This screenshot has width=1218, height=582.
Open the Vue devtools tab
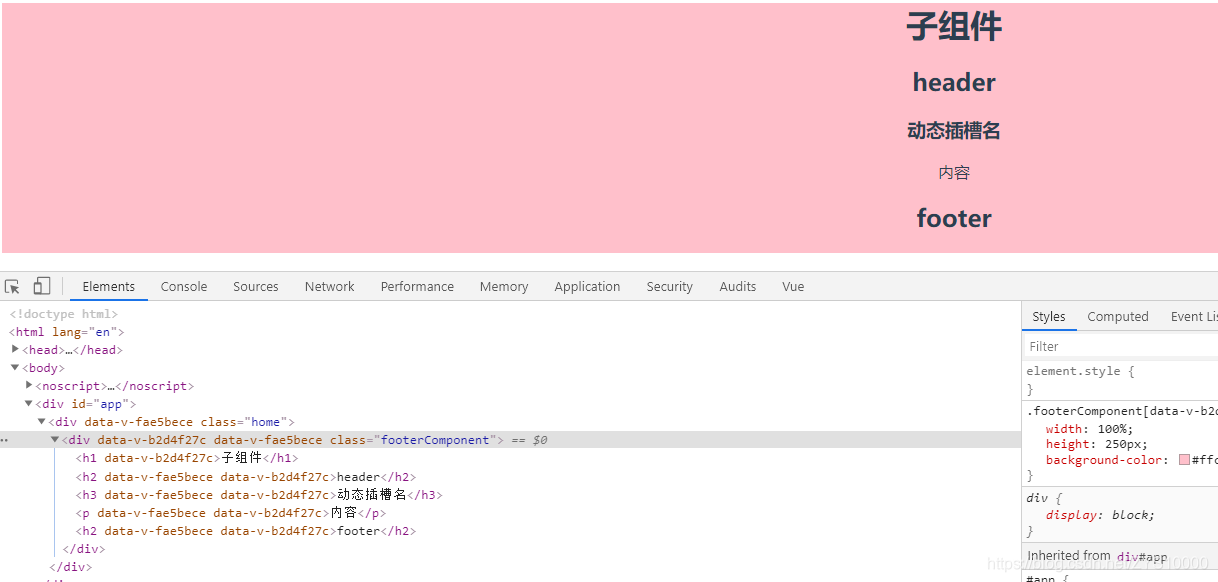793,287
